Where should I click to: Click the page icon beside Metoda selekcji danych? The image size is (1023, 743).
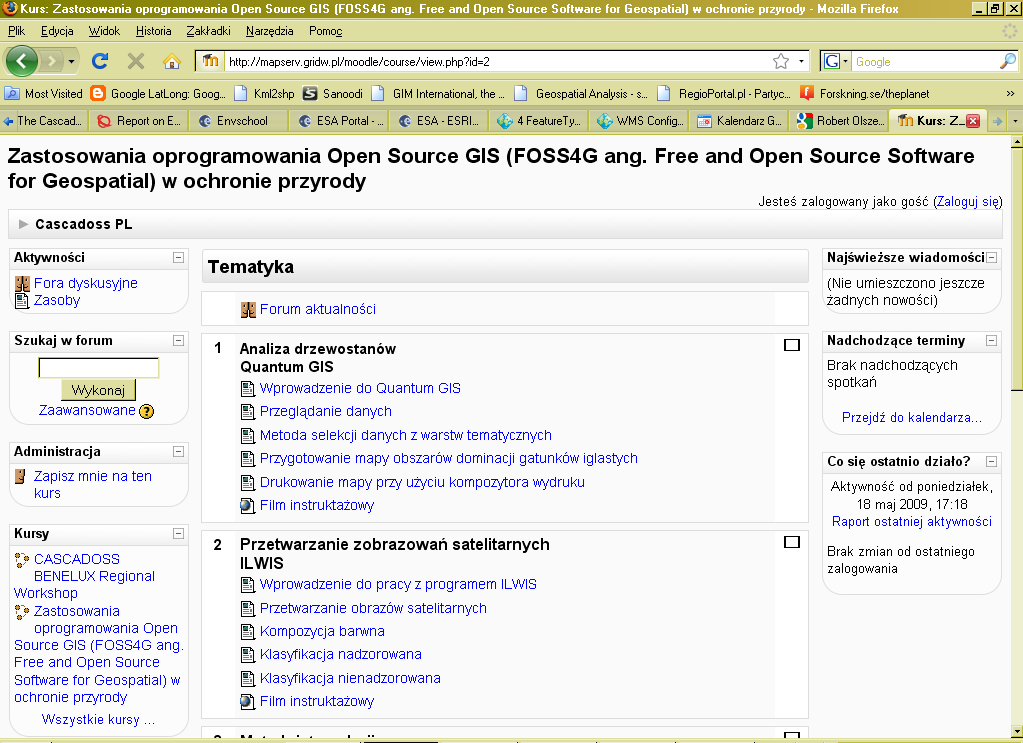point(247,435)
